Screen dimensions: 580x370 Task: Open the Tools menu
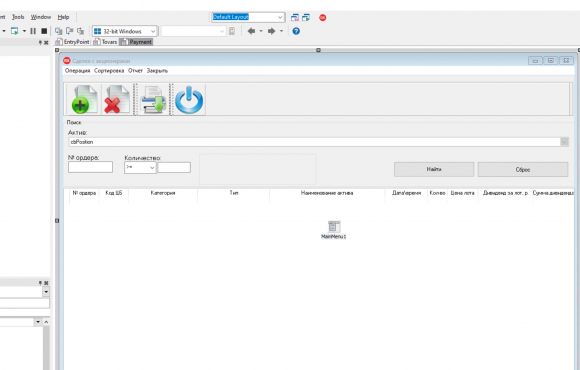(18, 17)
